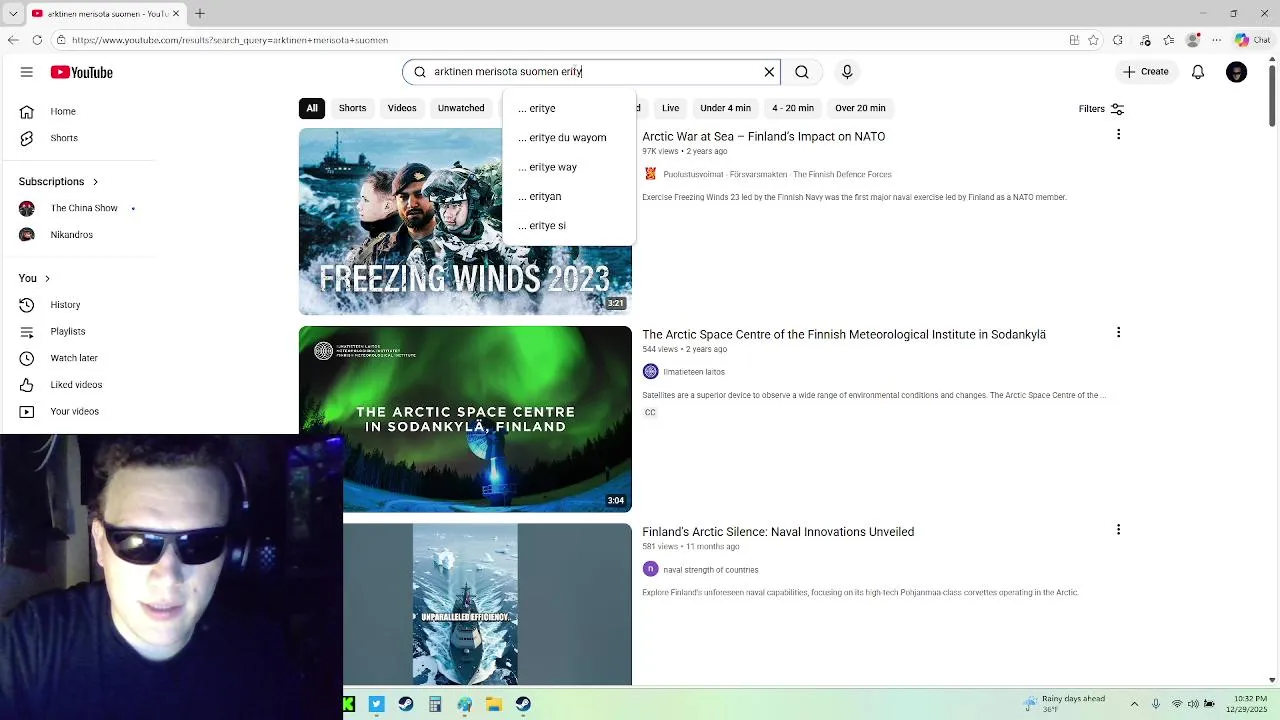Screen dimensions: 1280x720
Task: Visit the Puolustusvoimat channel
Action: 777,174
